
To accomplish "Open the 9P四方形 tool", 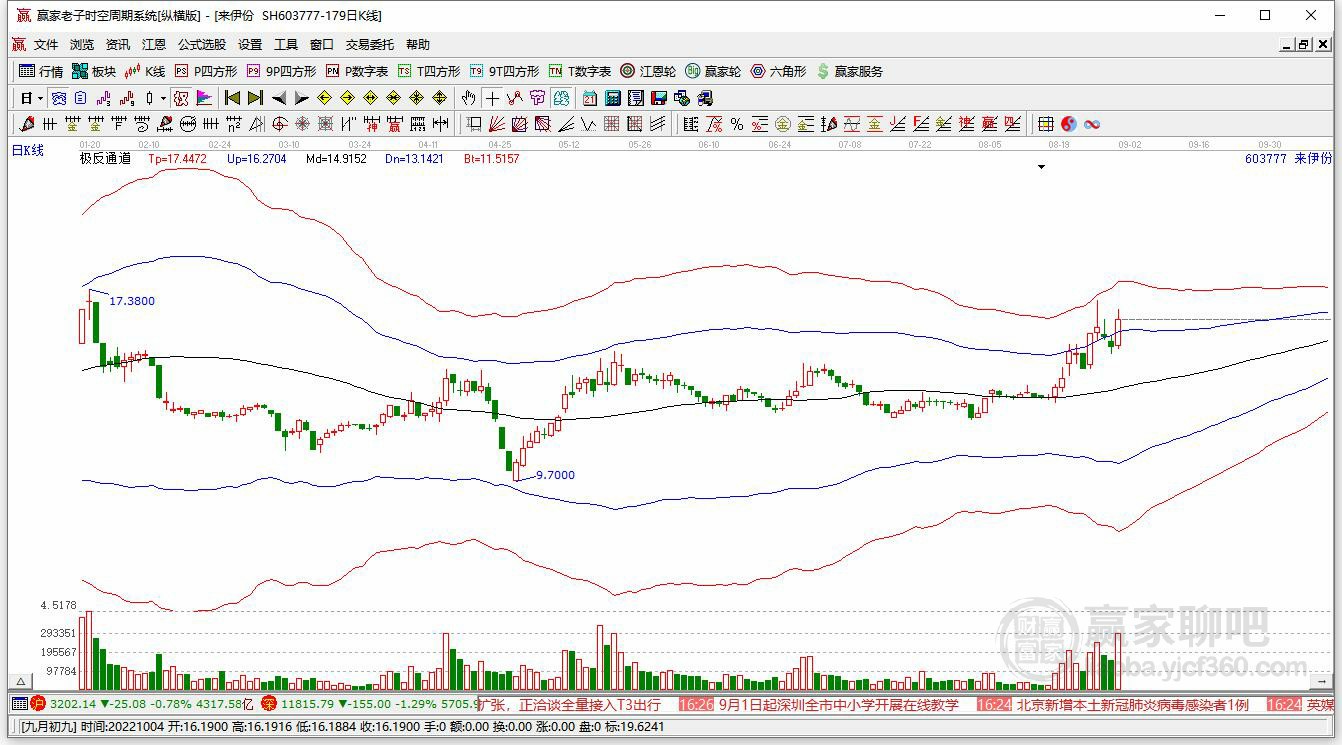I will tap(281, 71).
